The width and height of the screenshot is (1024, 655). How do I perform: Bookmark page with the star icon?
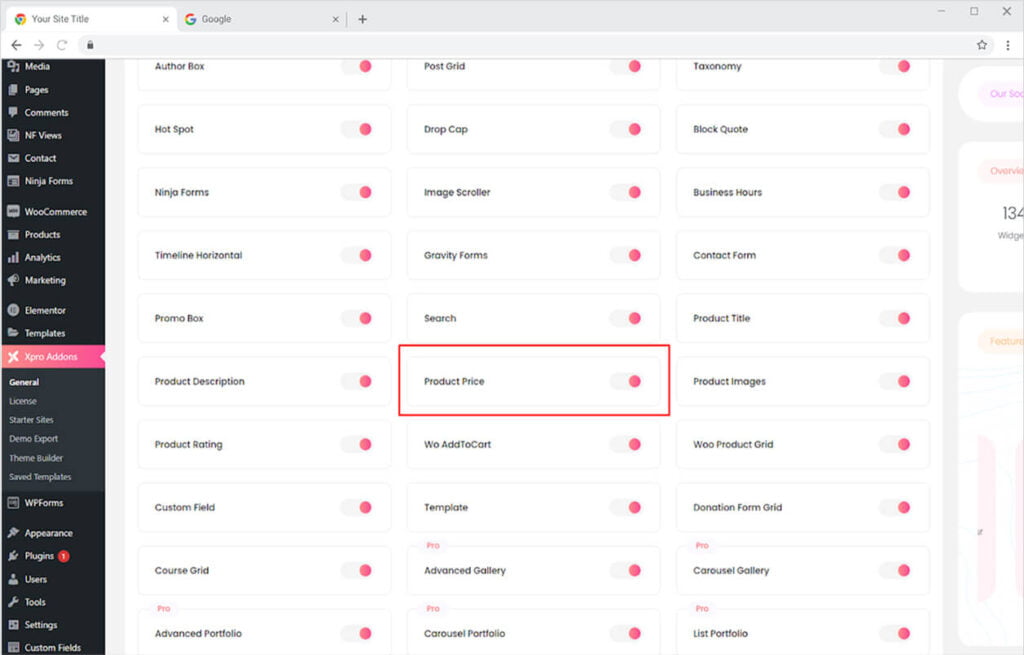[982, 45]
